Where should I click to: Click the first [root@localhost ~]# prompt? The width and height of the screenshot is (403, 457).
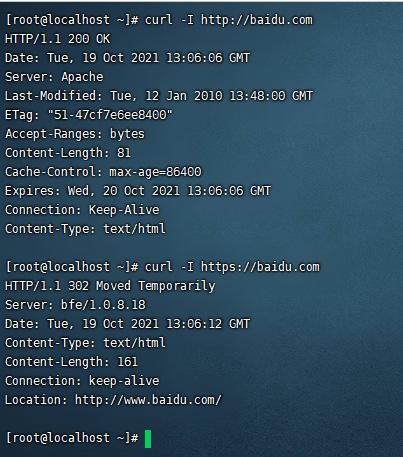tap(72, 20)
